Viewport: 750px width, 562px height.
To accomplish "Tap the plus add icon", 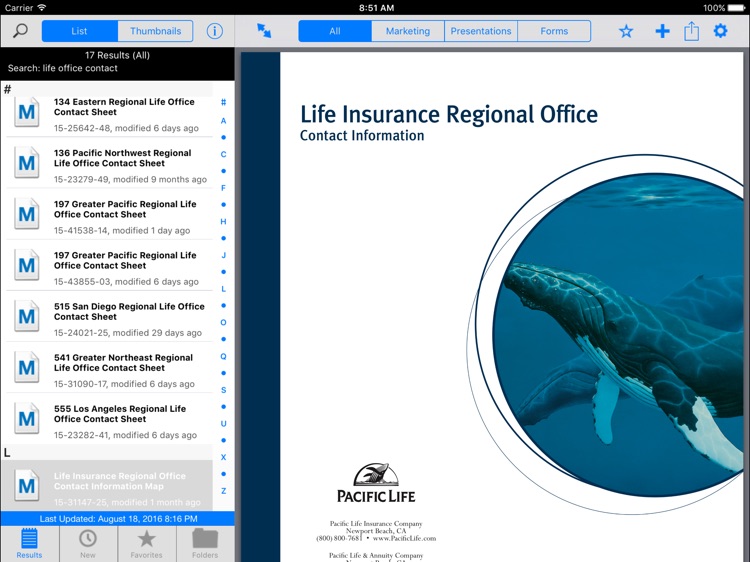I will (662, 31).
